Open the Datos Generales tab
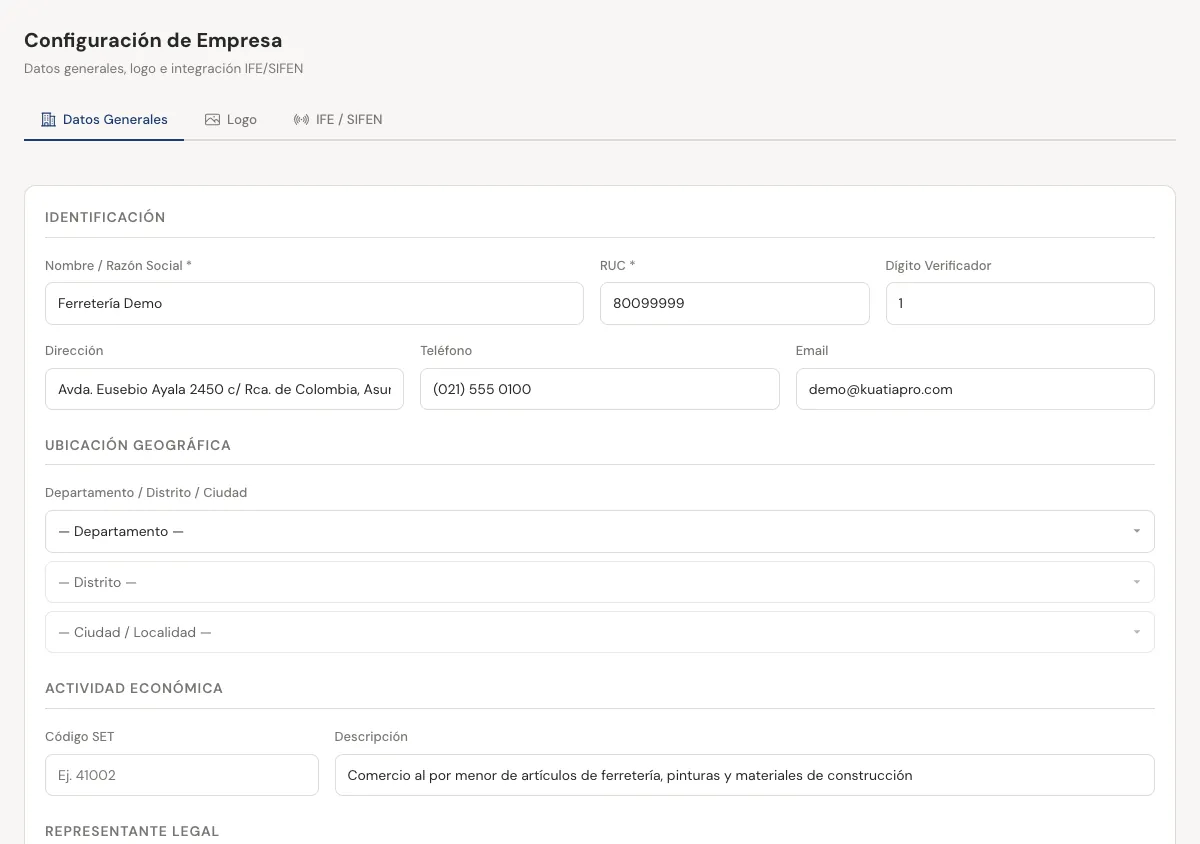 click(x=104, y=119)
